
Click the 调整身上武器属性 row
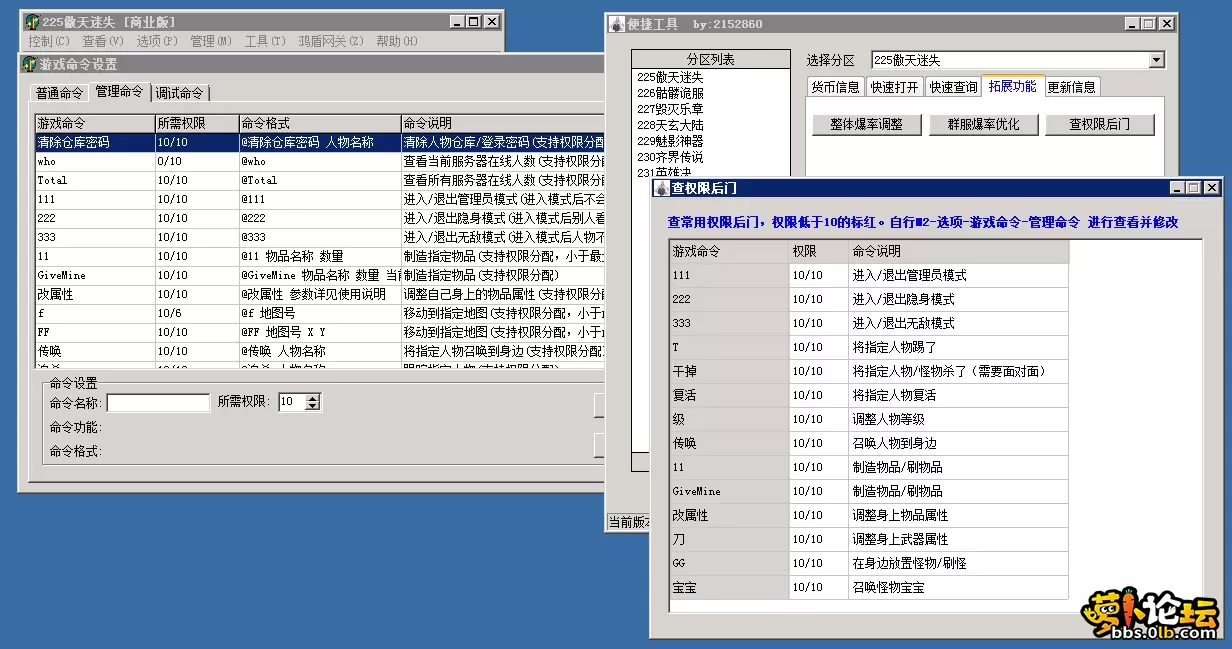click(869, 539)
